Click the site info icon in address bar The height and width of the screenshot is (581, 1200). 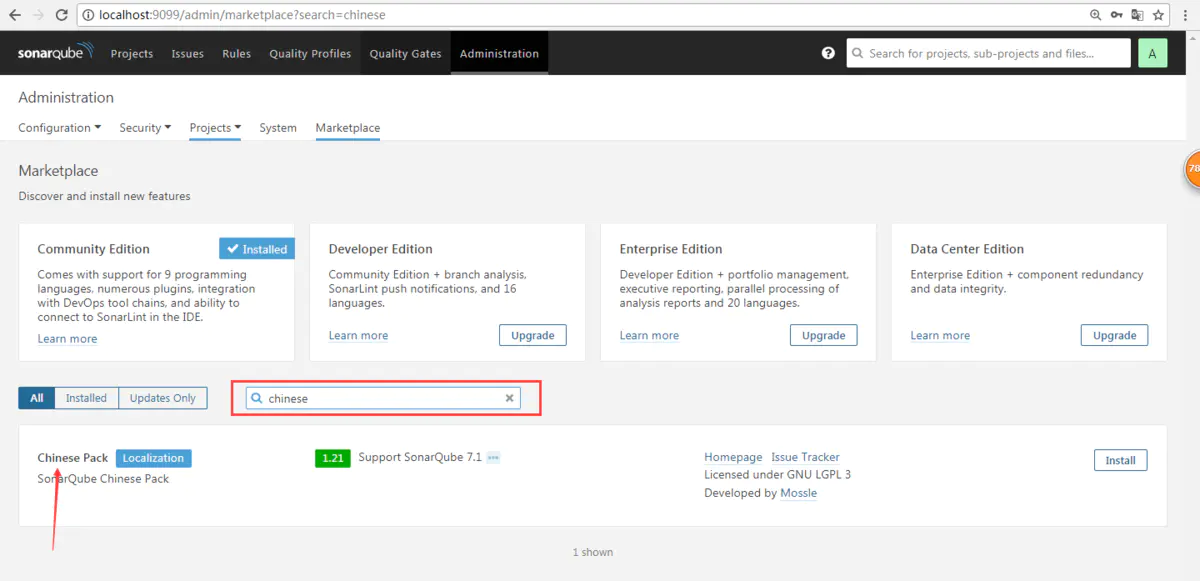87,15
